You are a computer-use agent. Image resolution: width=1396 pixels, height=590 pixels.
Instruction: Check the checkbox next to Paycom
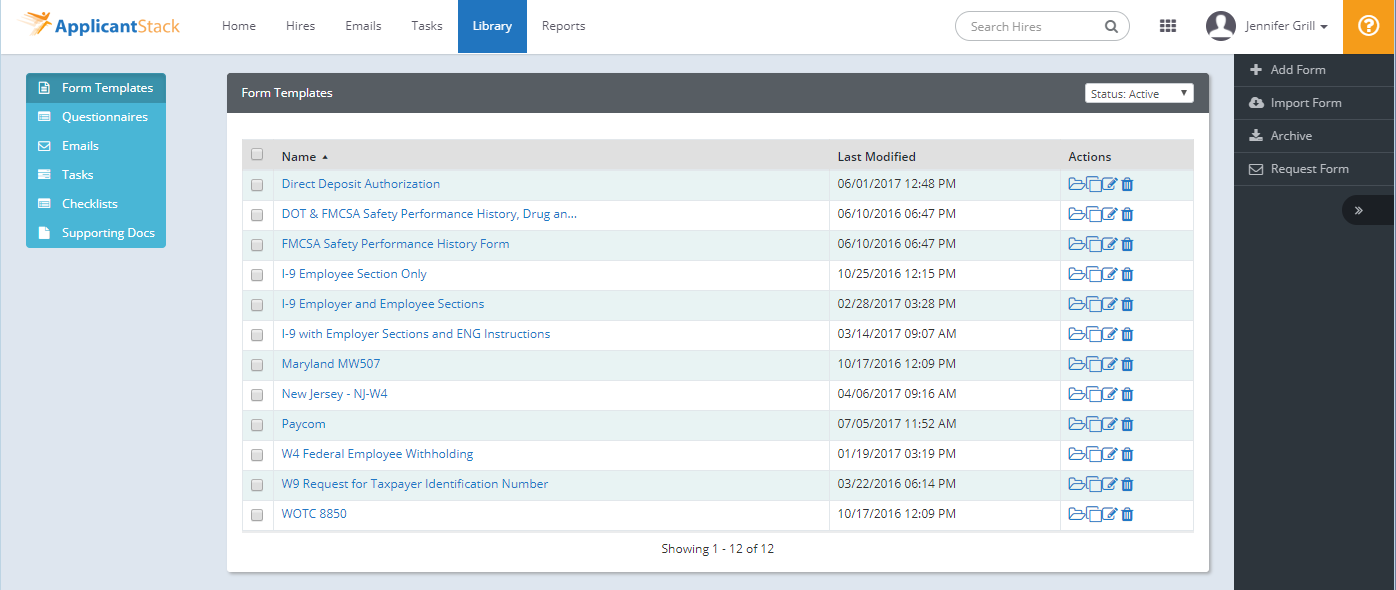click(x=257, y=424)
